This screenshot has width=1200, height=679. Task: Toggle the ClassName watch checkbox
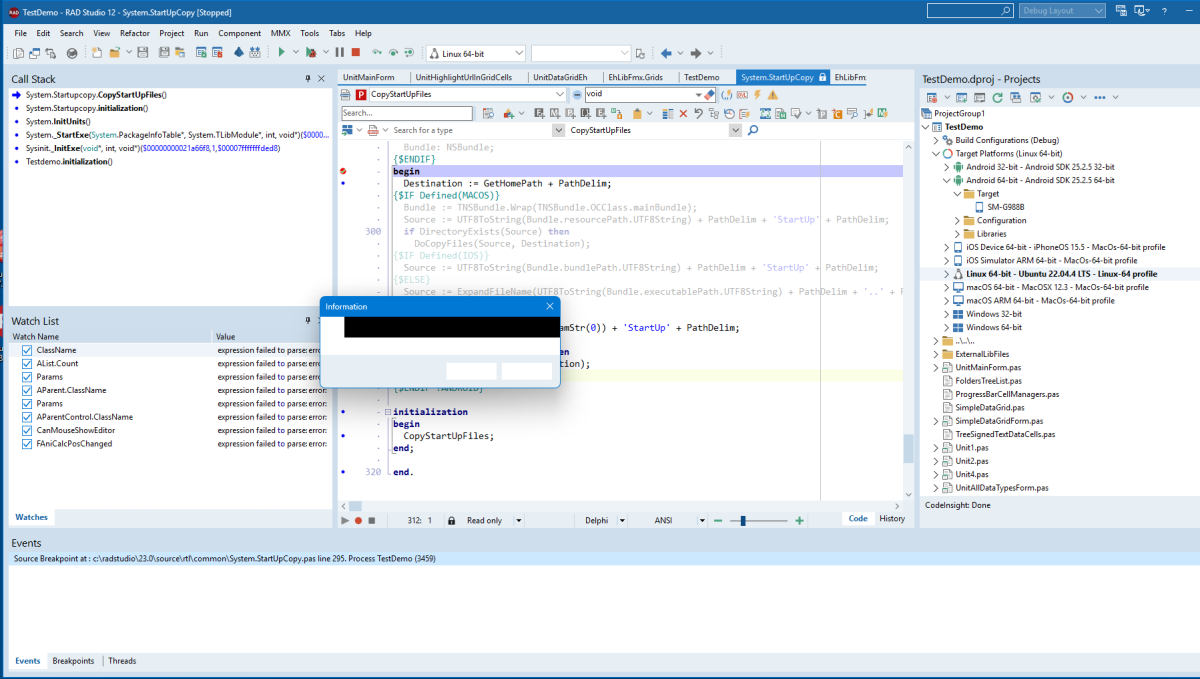pyautogui.click(x=27, y=351)
